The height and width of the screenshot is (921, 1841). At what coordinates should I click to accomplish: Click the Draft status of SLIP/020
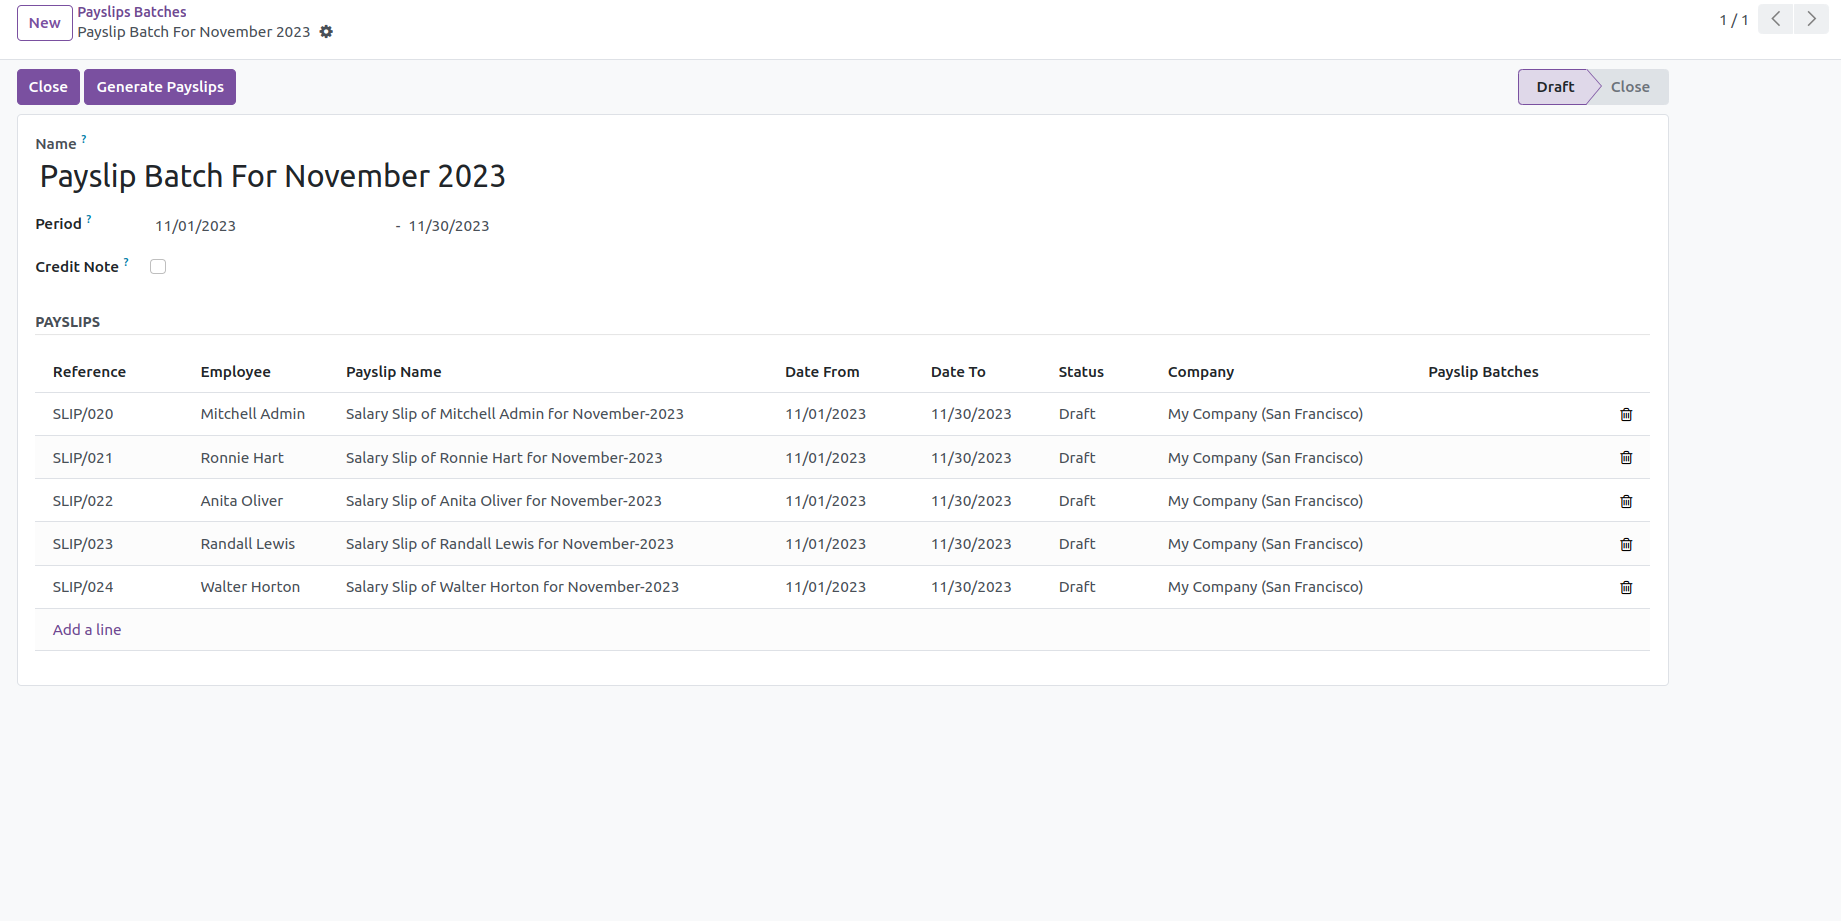1077,414
